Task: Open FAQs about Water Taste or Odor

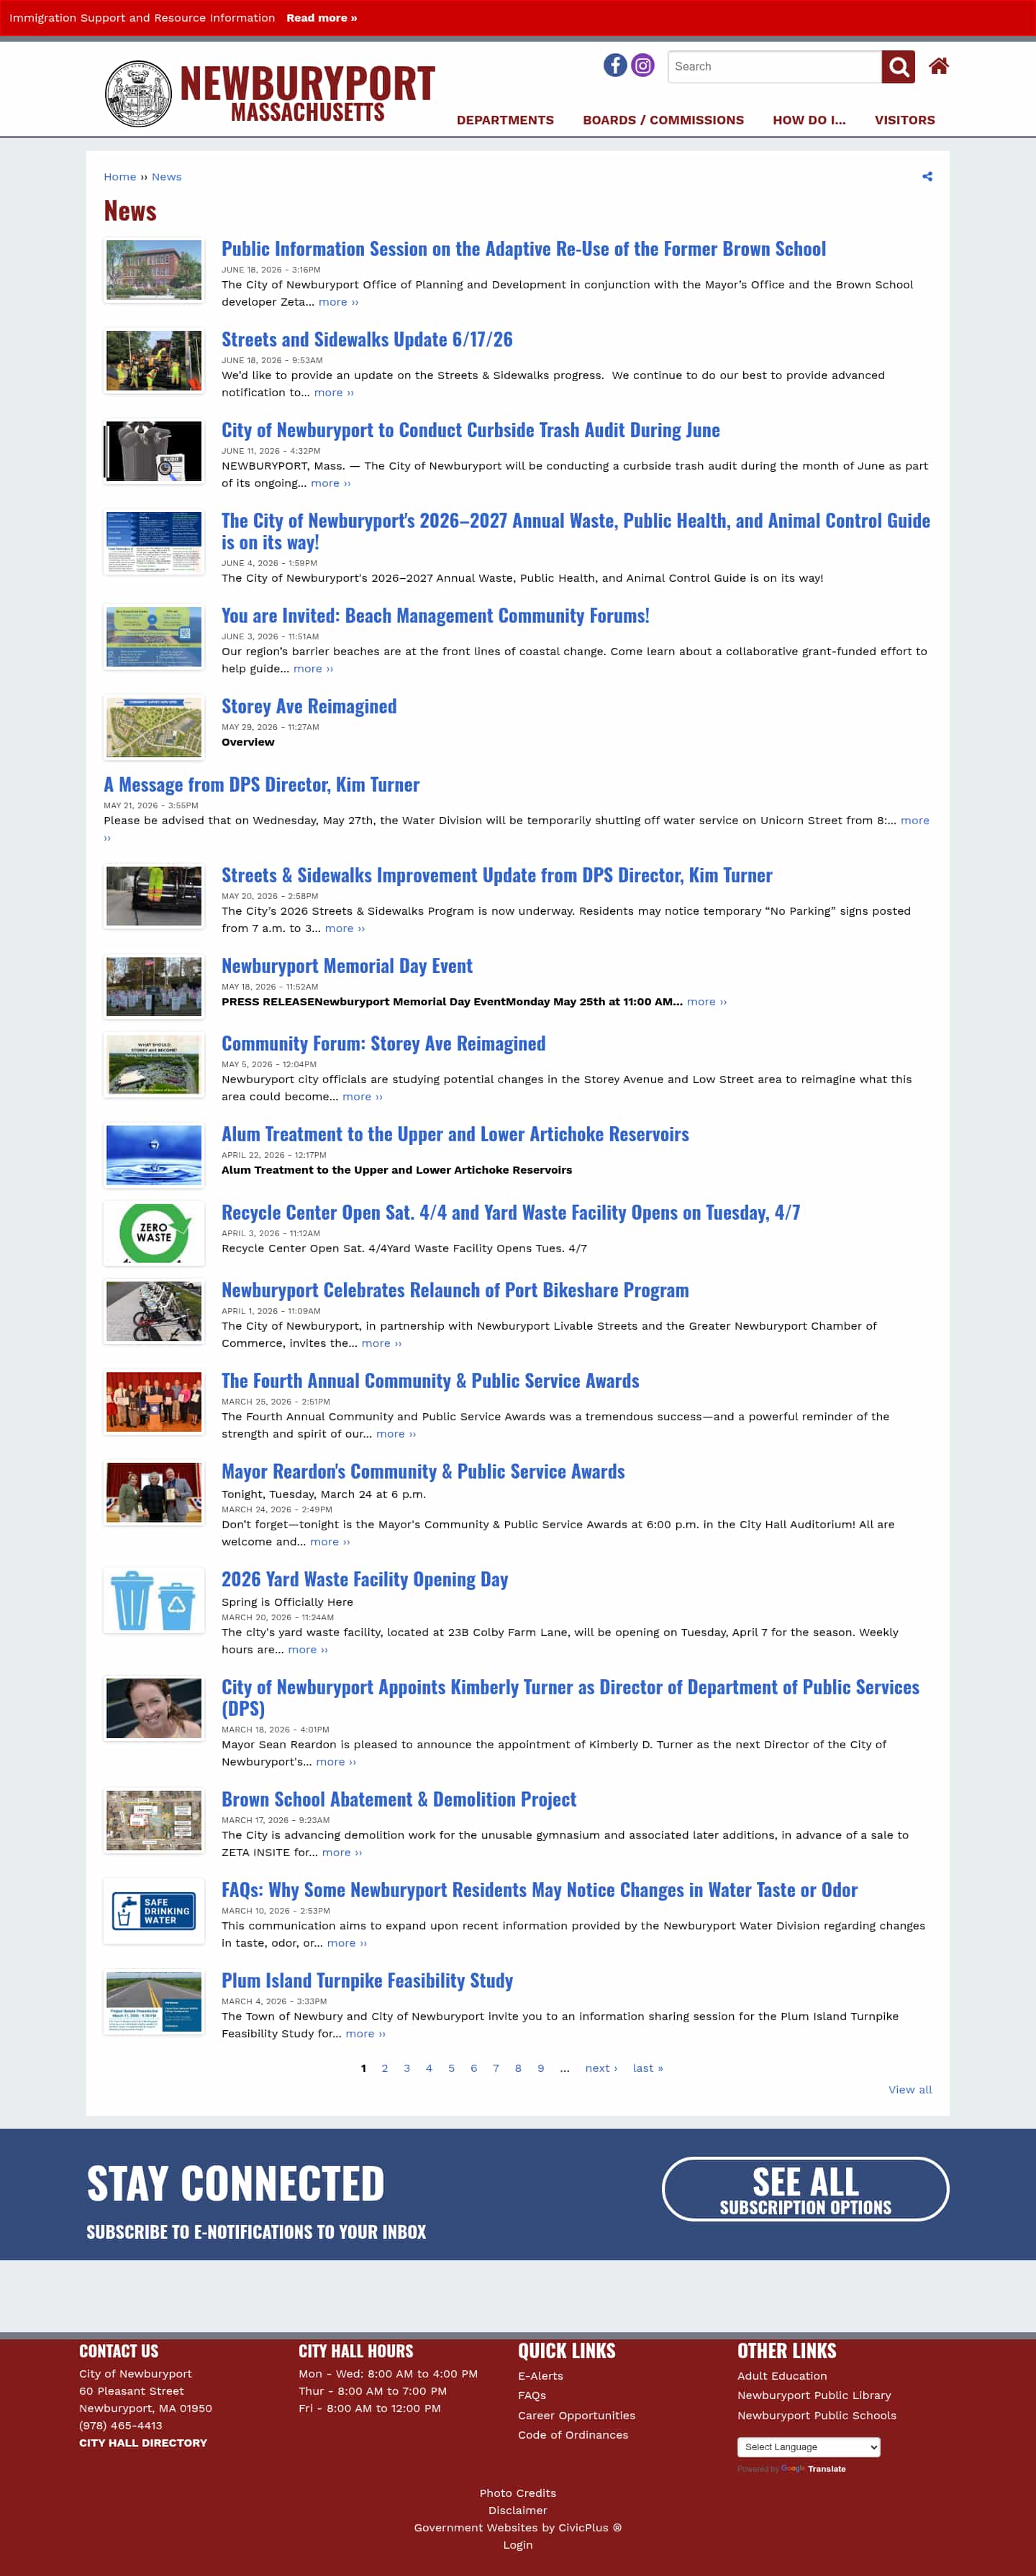Action: tap(539, 1890)
